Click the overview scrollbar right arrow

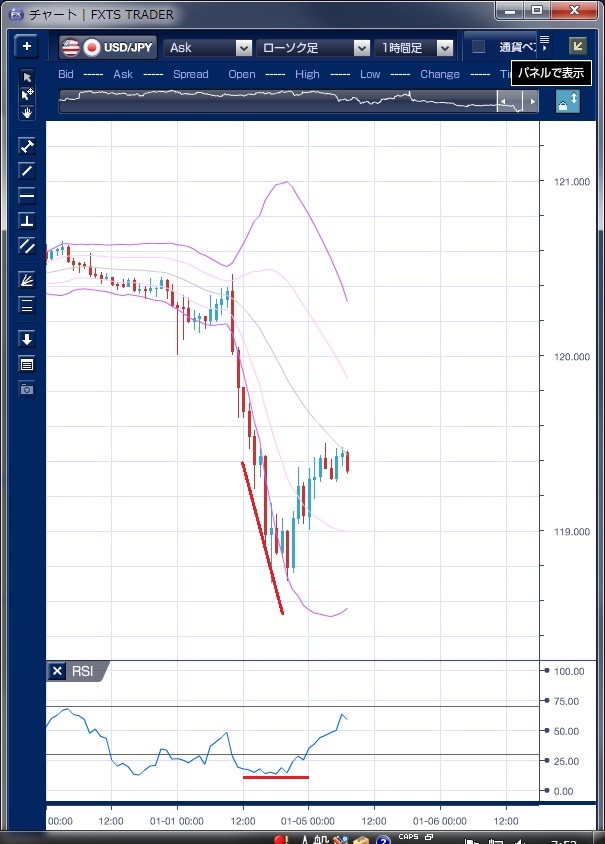pyautogui.click(x=533, y=102)
